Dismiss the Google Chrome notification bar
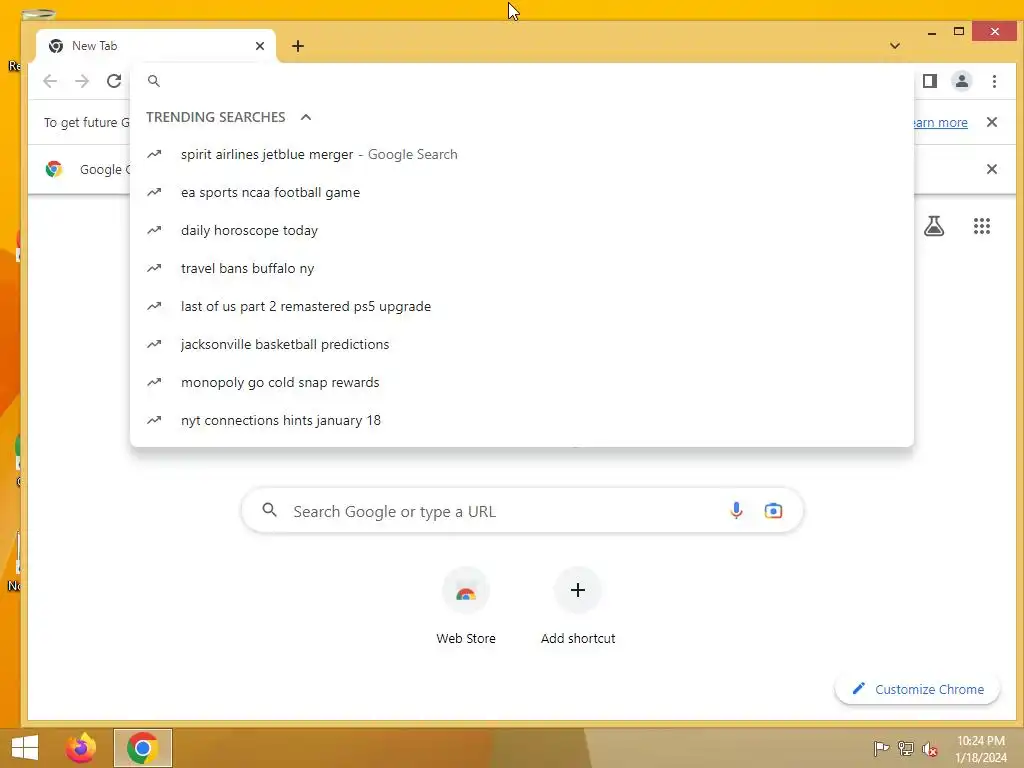This screenshot has width=1024, height=768. point(991,169)
